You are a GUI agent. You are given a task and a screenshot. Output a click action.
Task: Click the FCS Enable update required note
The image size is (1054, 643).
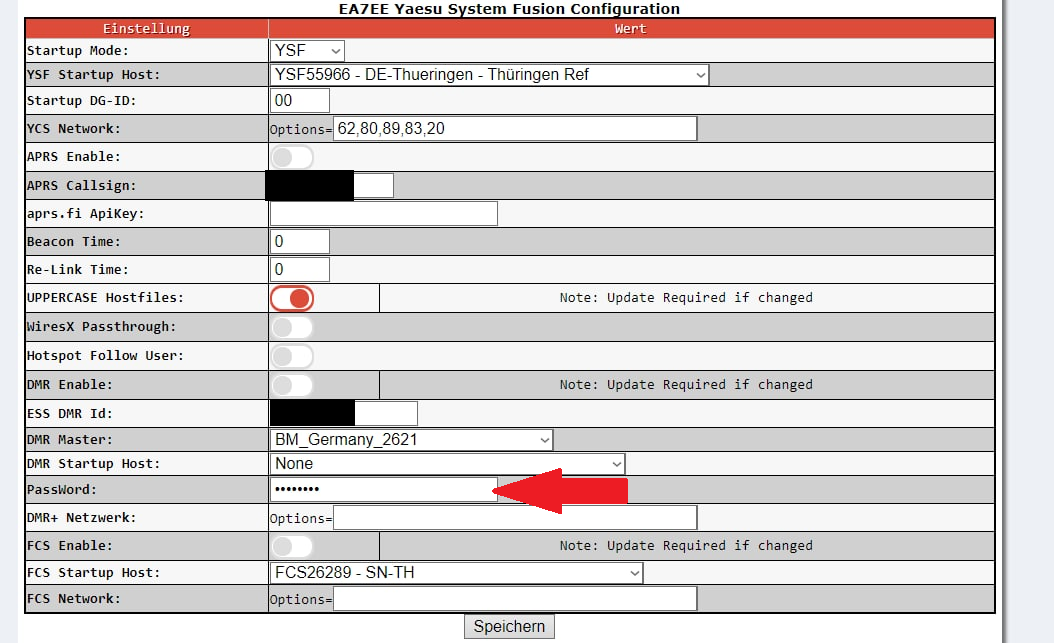pos(686,546)
